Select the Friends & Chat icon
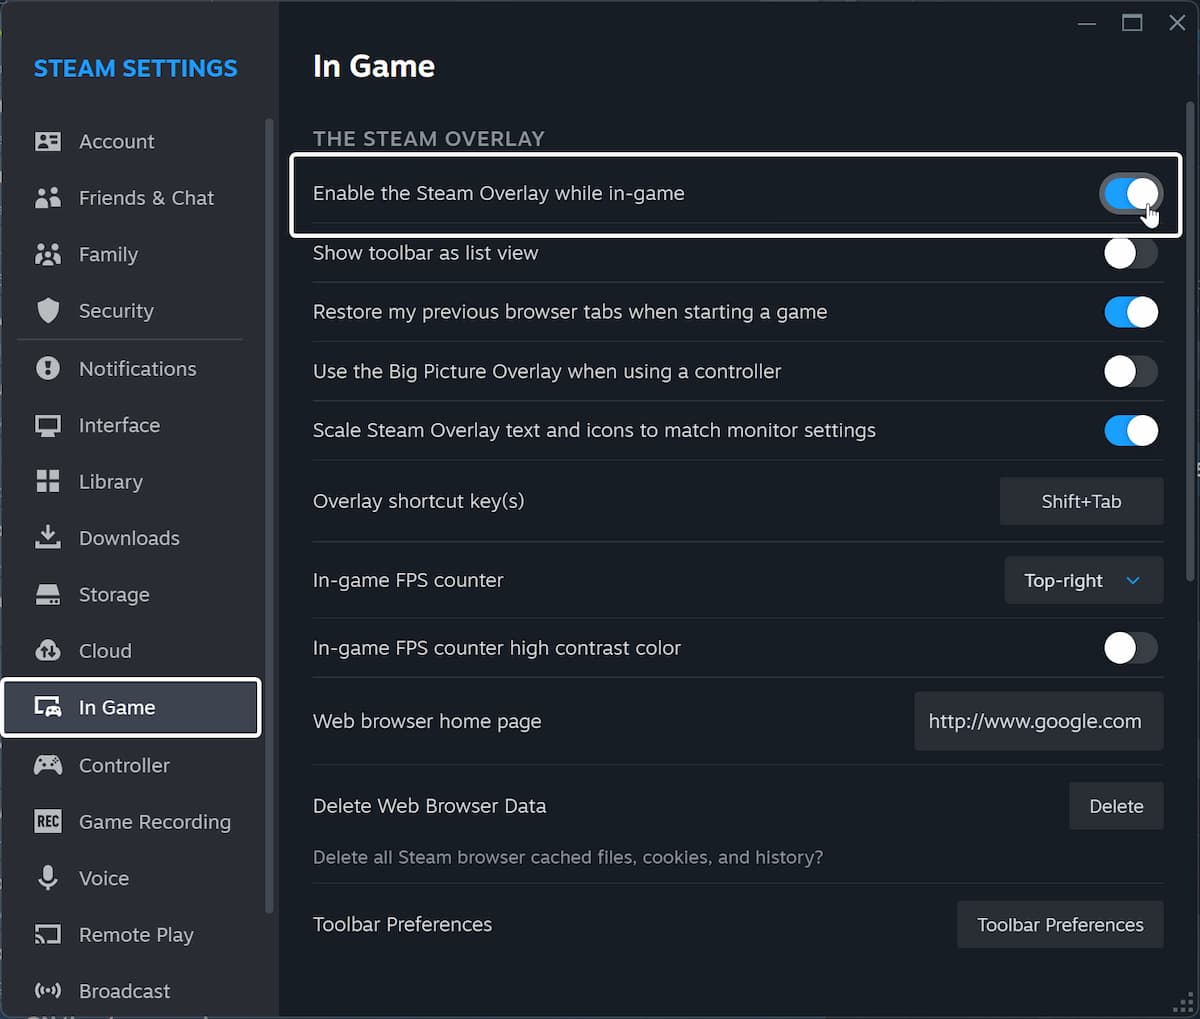 pos(48,198)
